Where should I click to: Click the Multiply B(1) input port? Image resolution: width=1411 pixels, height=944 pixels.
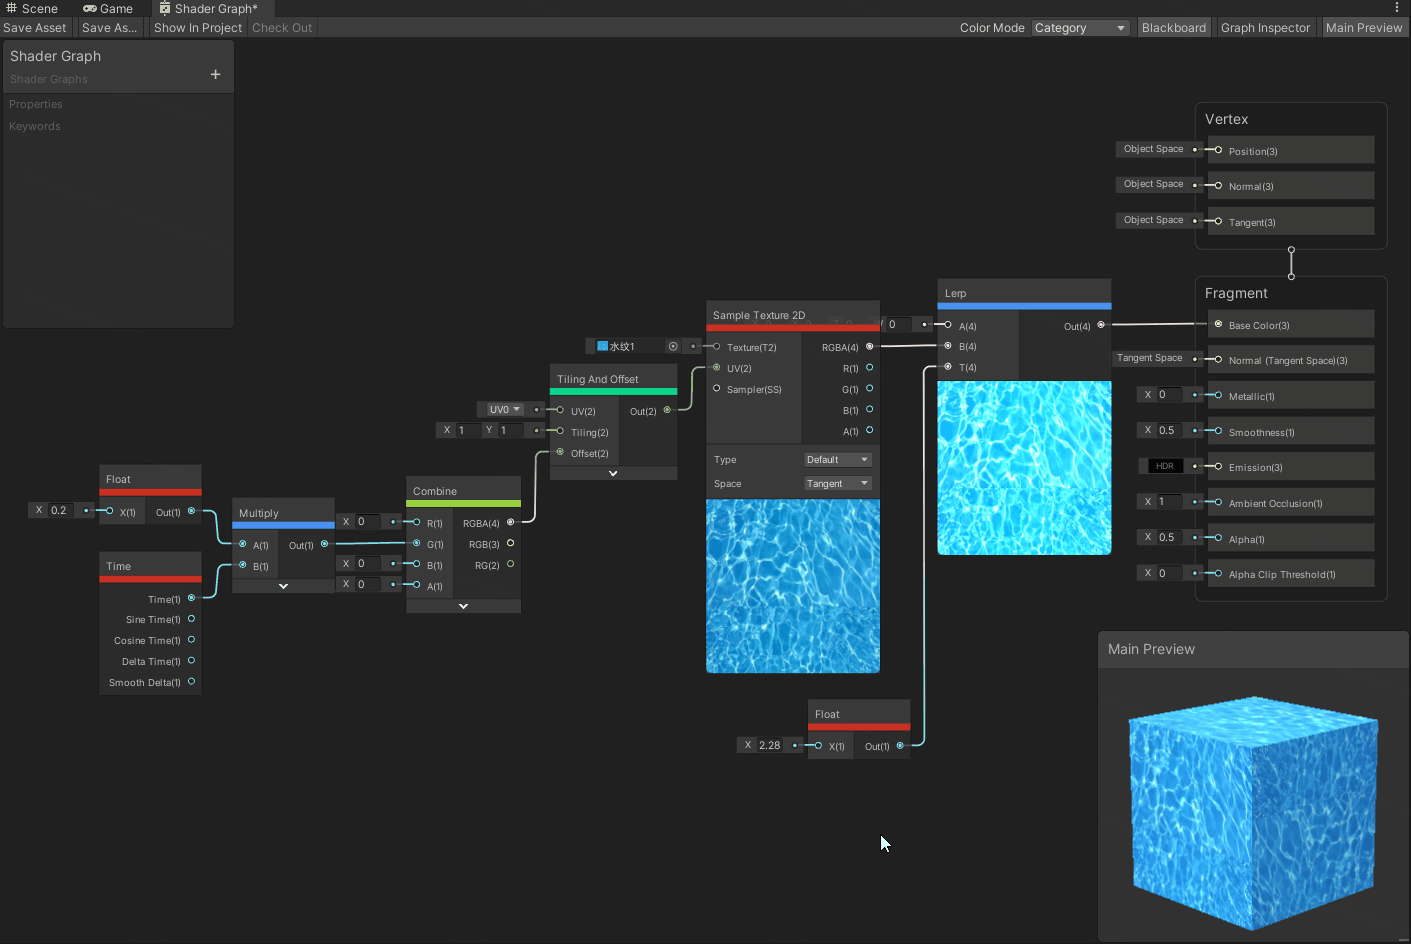[242, 565]
